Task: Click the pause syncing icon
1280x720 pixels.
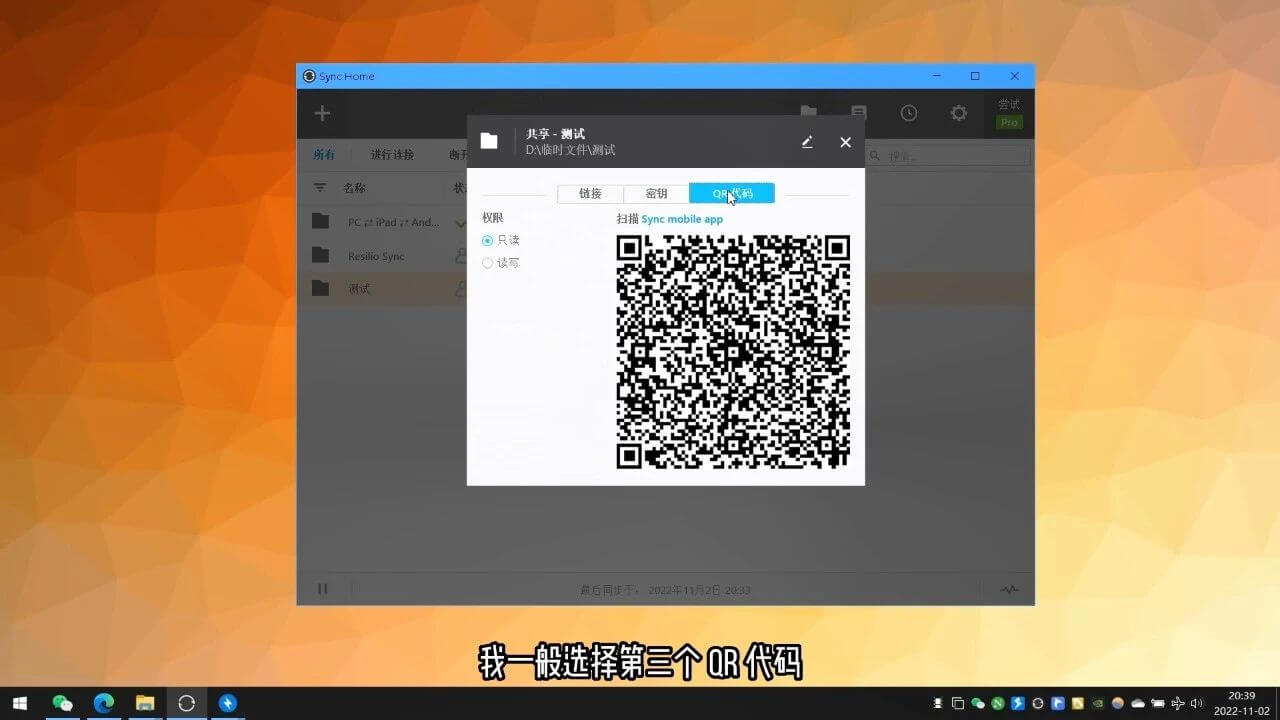Action: click(322, 589)
